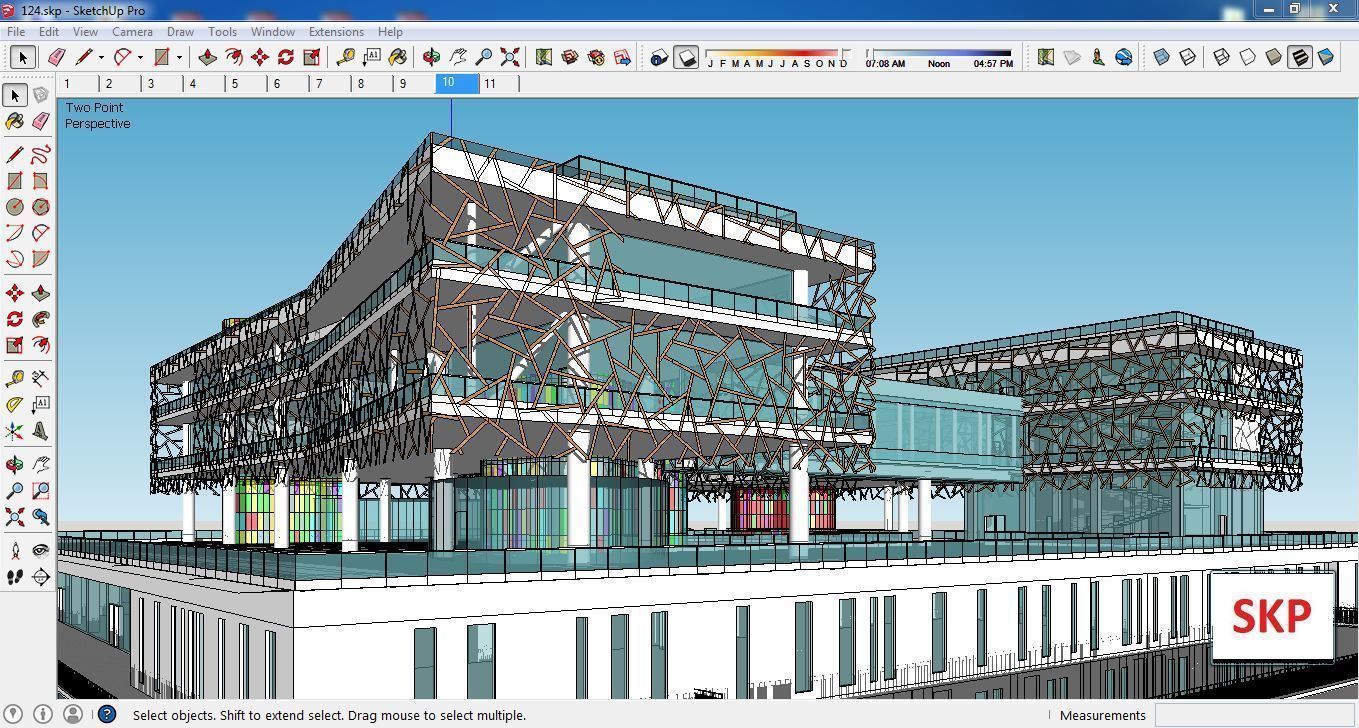
Task: Click the Preview Model in Google Earth icon
Action: click(1124, 57)
